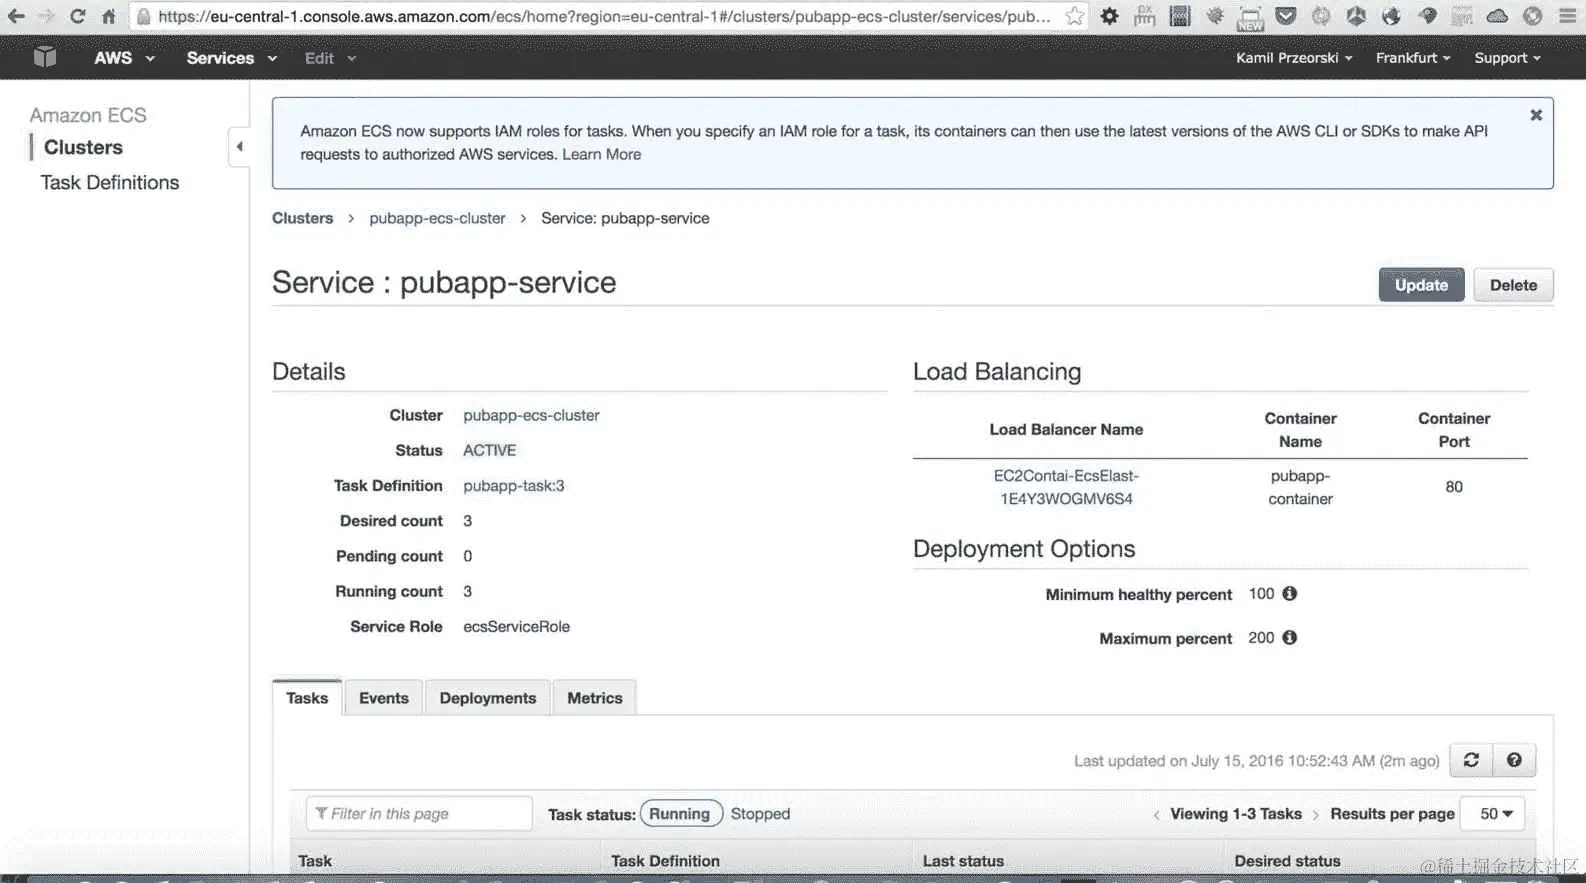This screenshot has width=1586, height=883.
Task: Go to browser home icon
Action: pyautogui.click(x=108, y=16)
